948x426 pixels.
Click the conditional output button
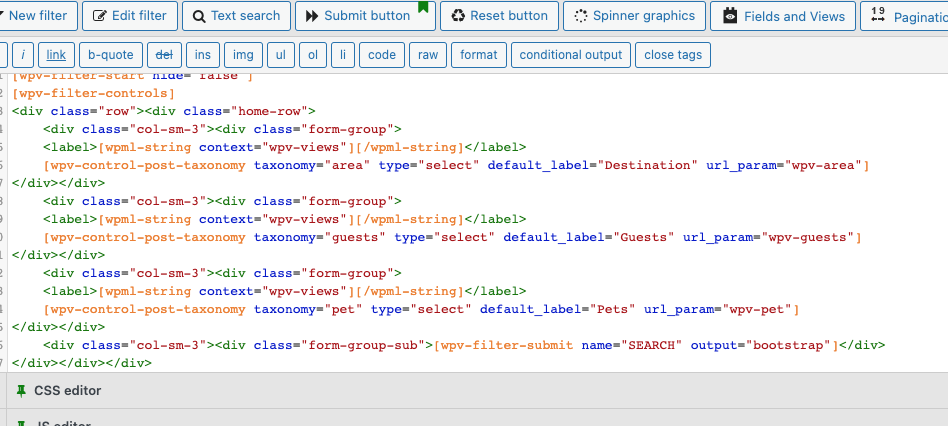click(x=571, y=55)
